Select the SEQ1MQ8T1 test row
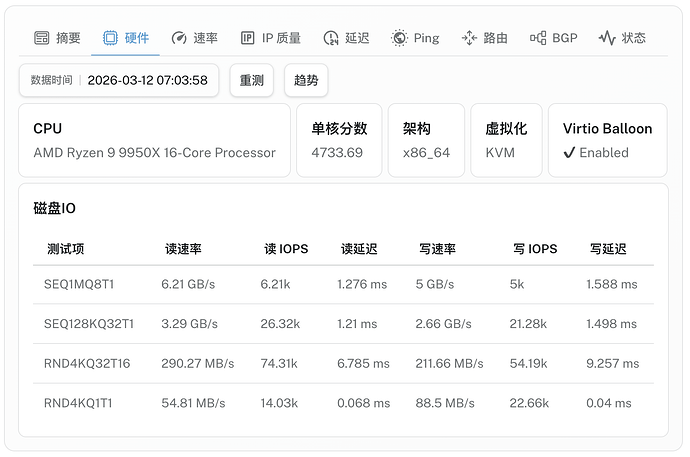The image size is (690, 457). coord(343,285)
